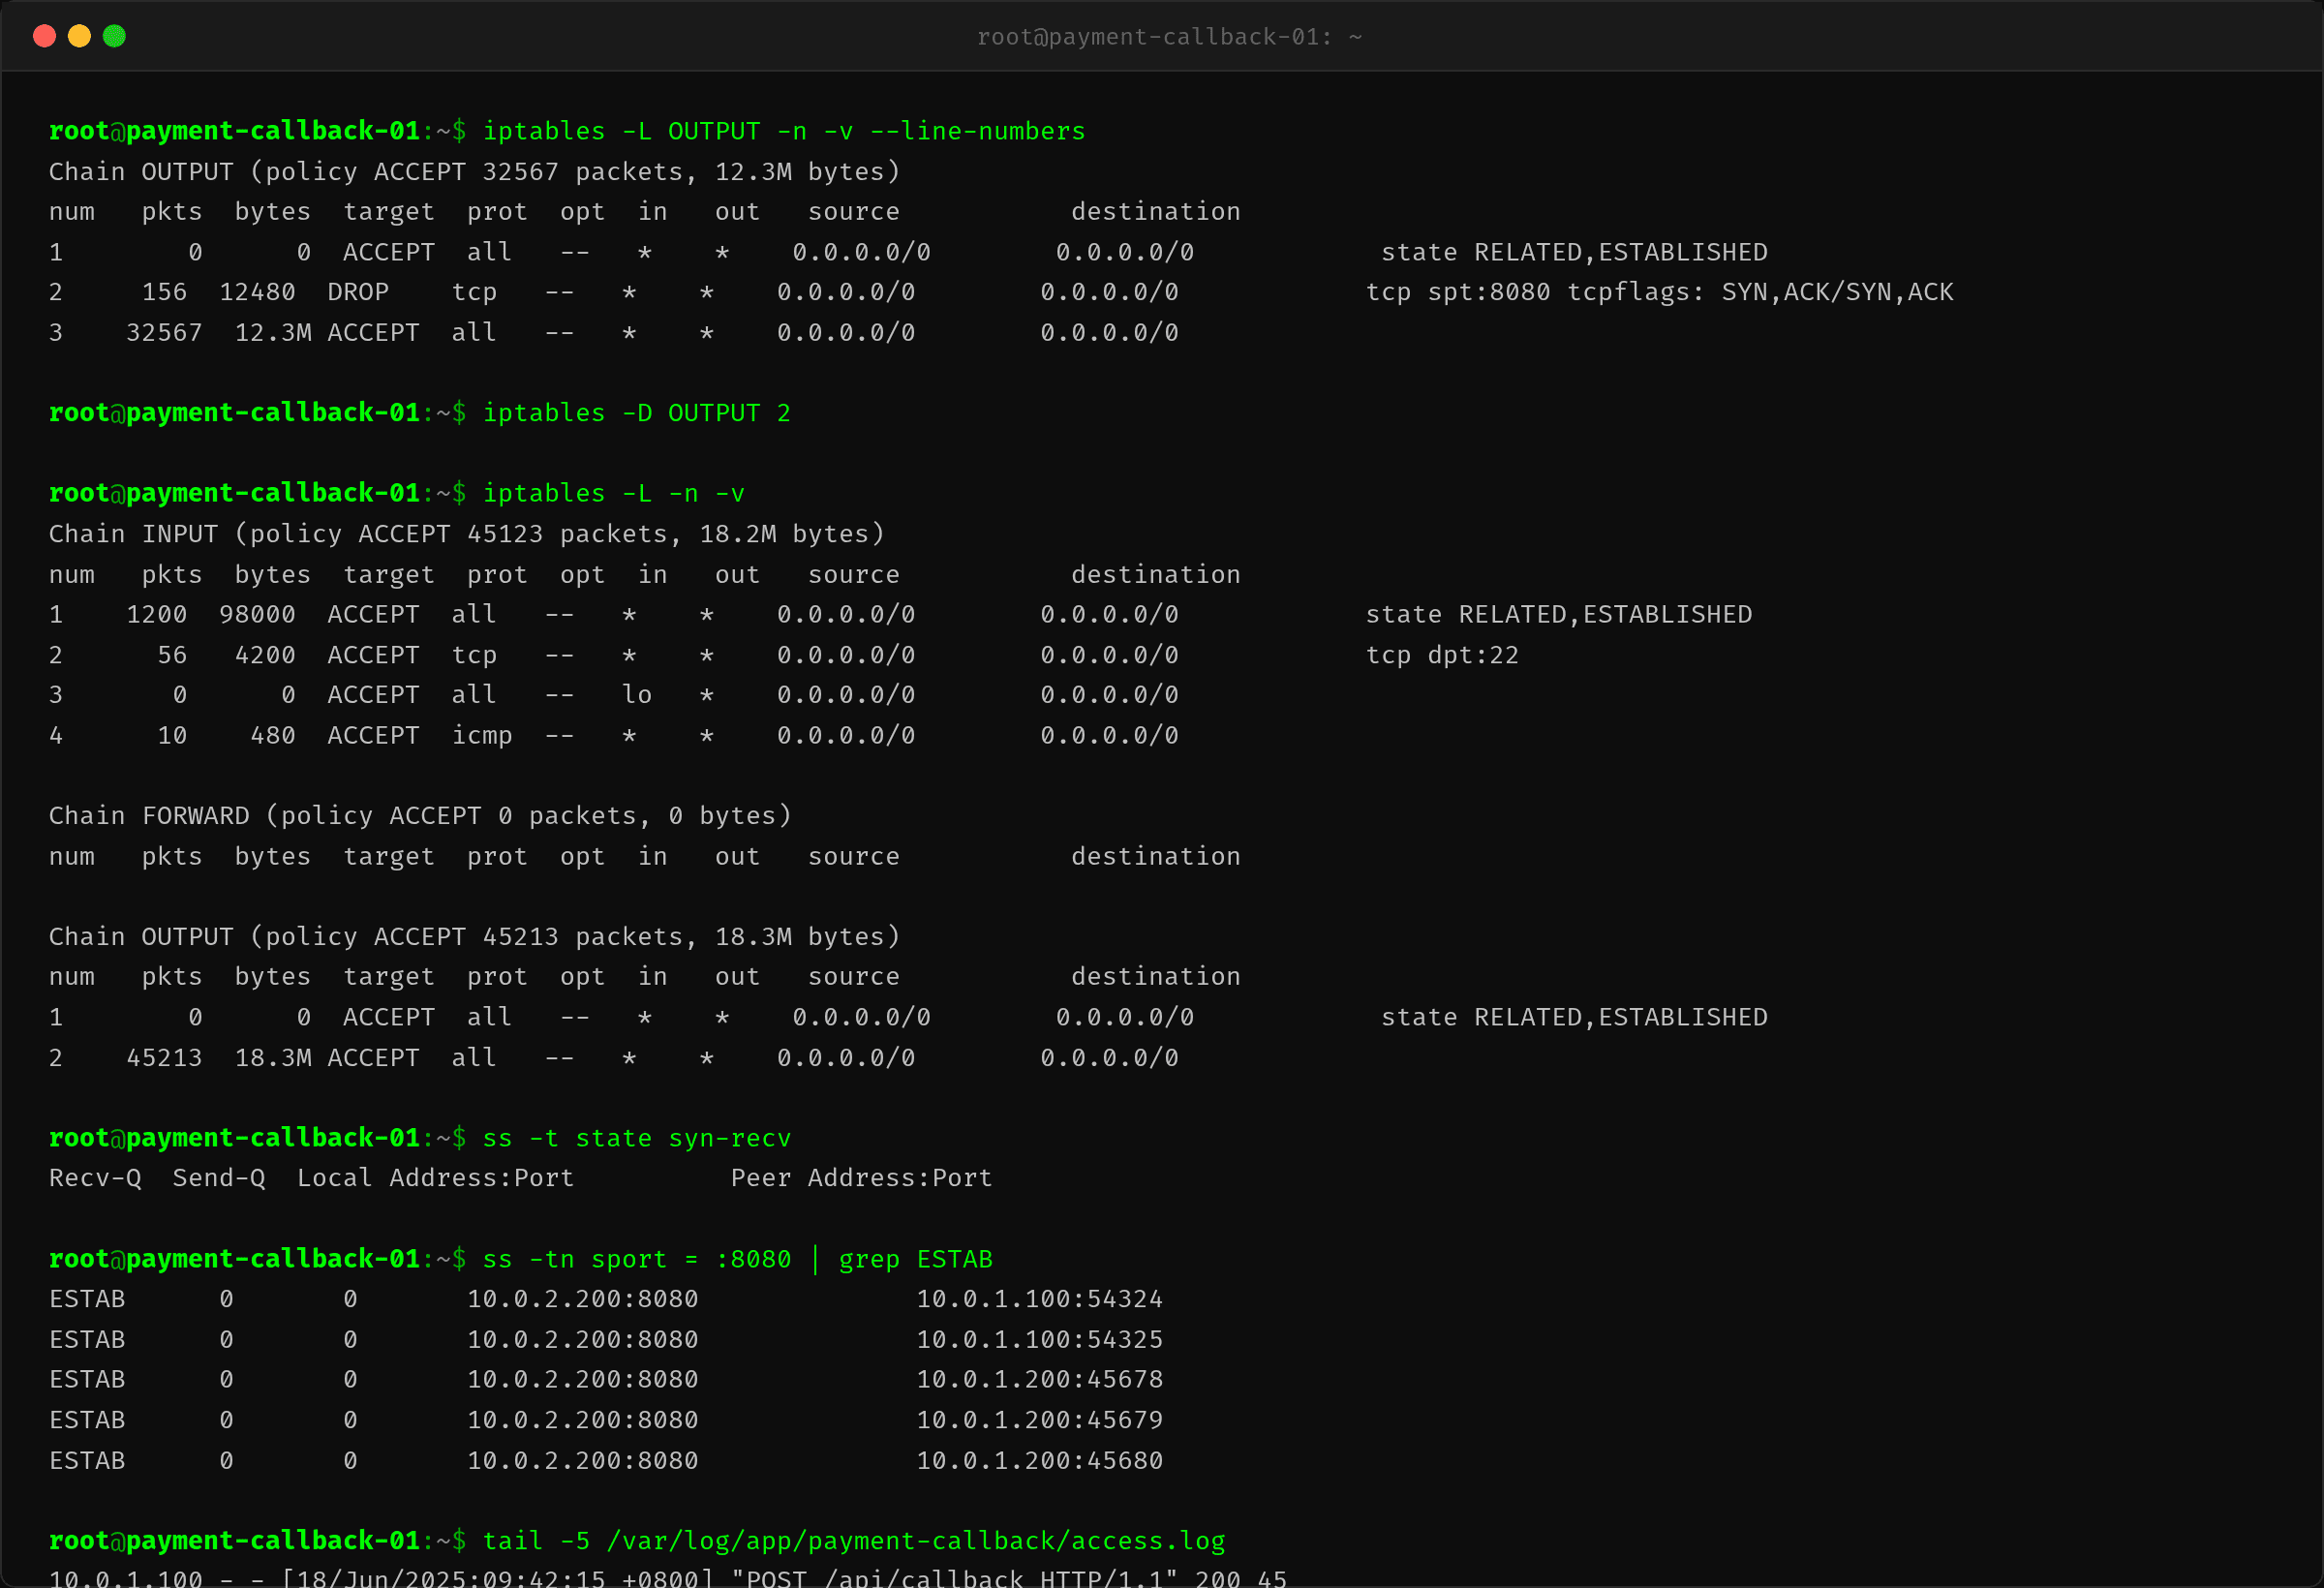2324x1588 pixels.
Task: Click the 12480 bytes value
Action: tap(258, 292)
